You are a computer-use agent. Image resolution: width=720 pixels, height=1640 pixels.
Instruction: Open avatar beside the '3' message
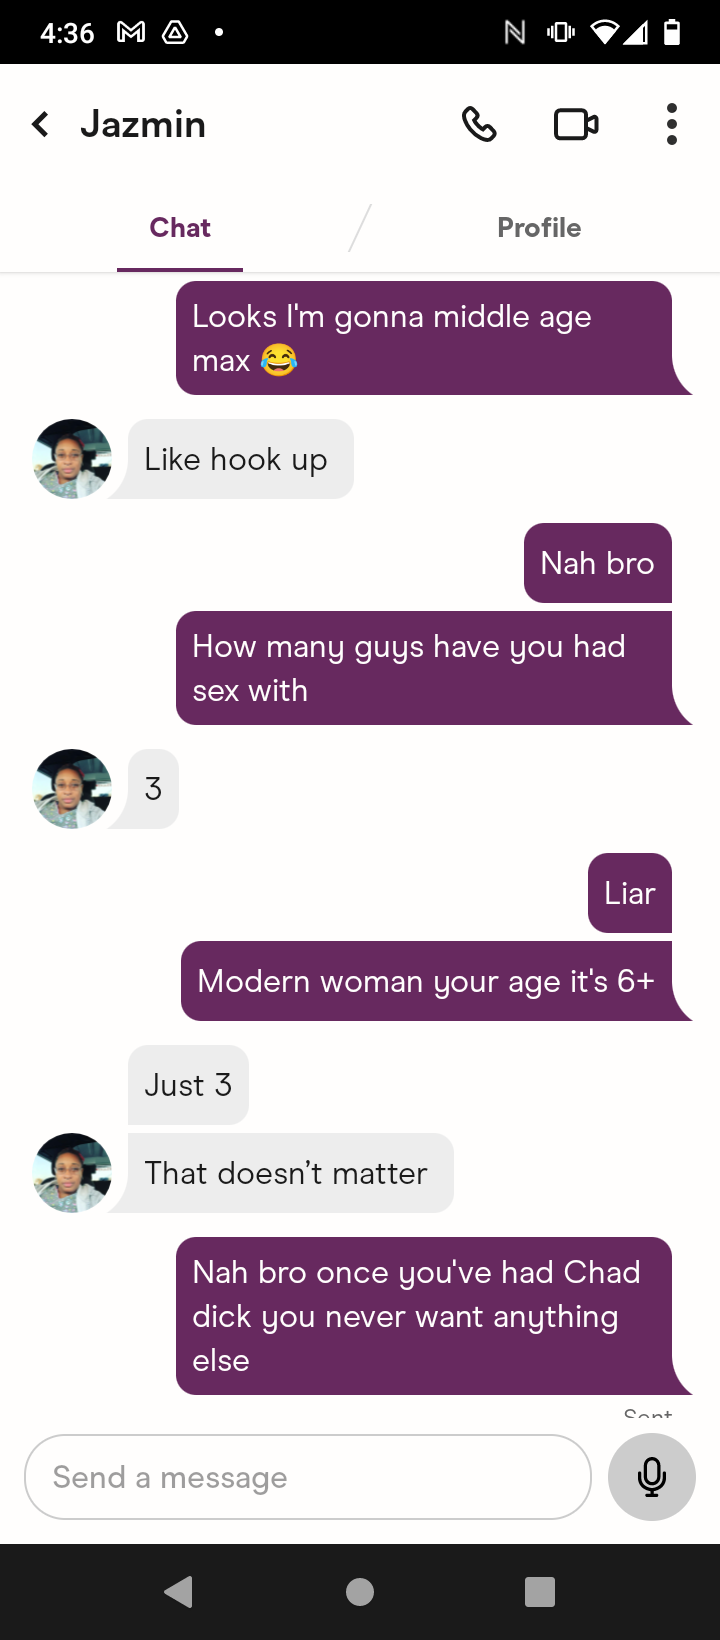72,789
